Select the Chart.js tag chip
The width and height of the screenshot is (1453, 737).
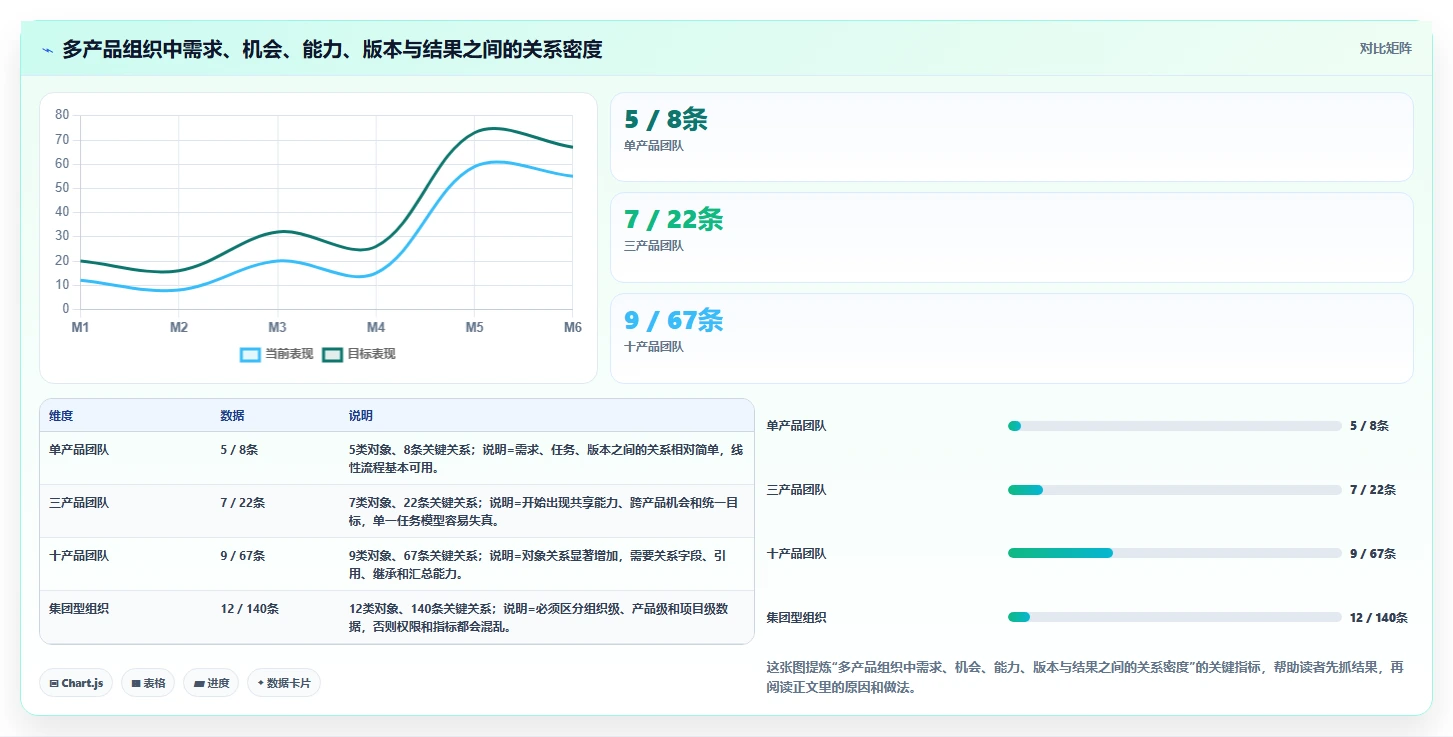(x=76, y=683)
